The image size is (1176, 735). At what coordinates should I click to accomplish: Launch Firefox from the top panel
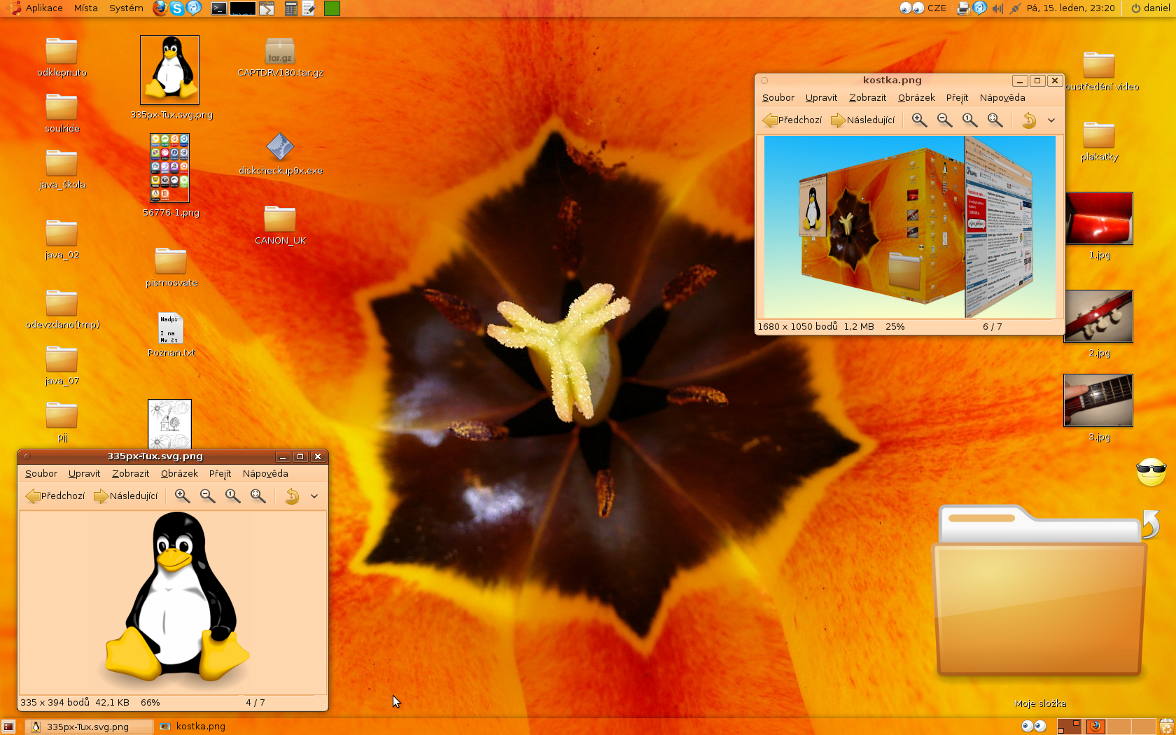click(160, 8)
